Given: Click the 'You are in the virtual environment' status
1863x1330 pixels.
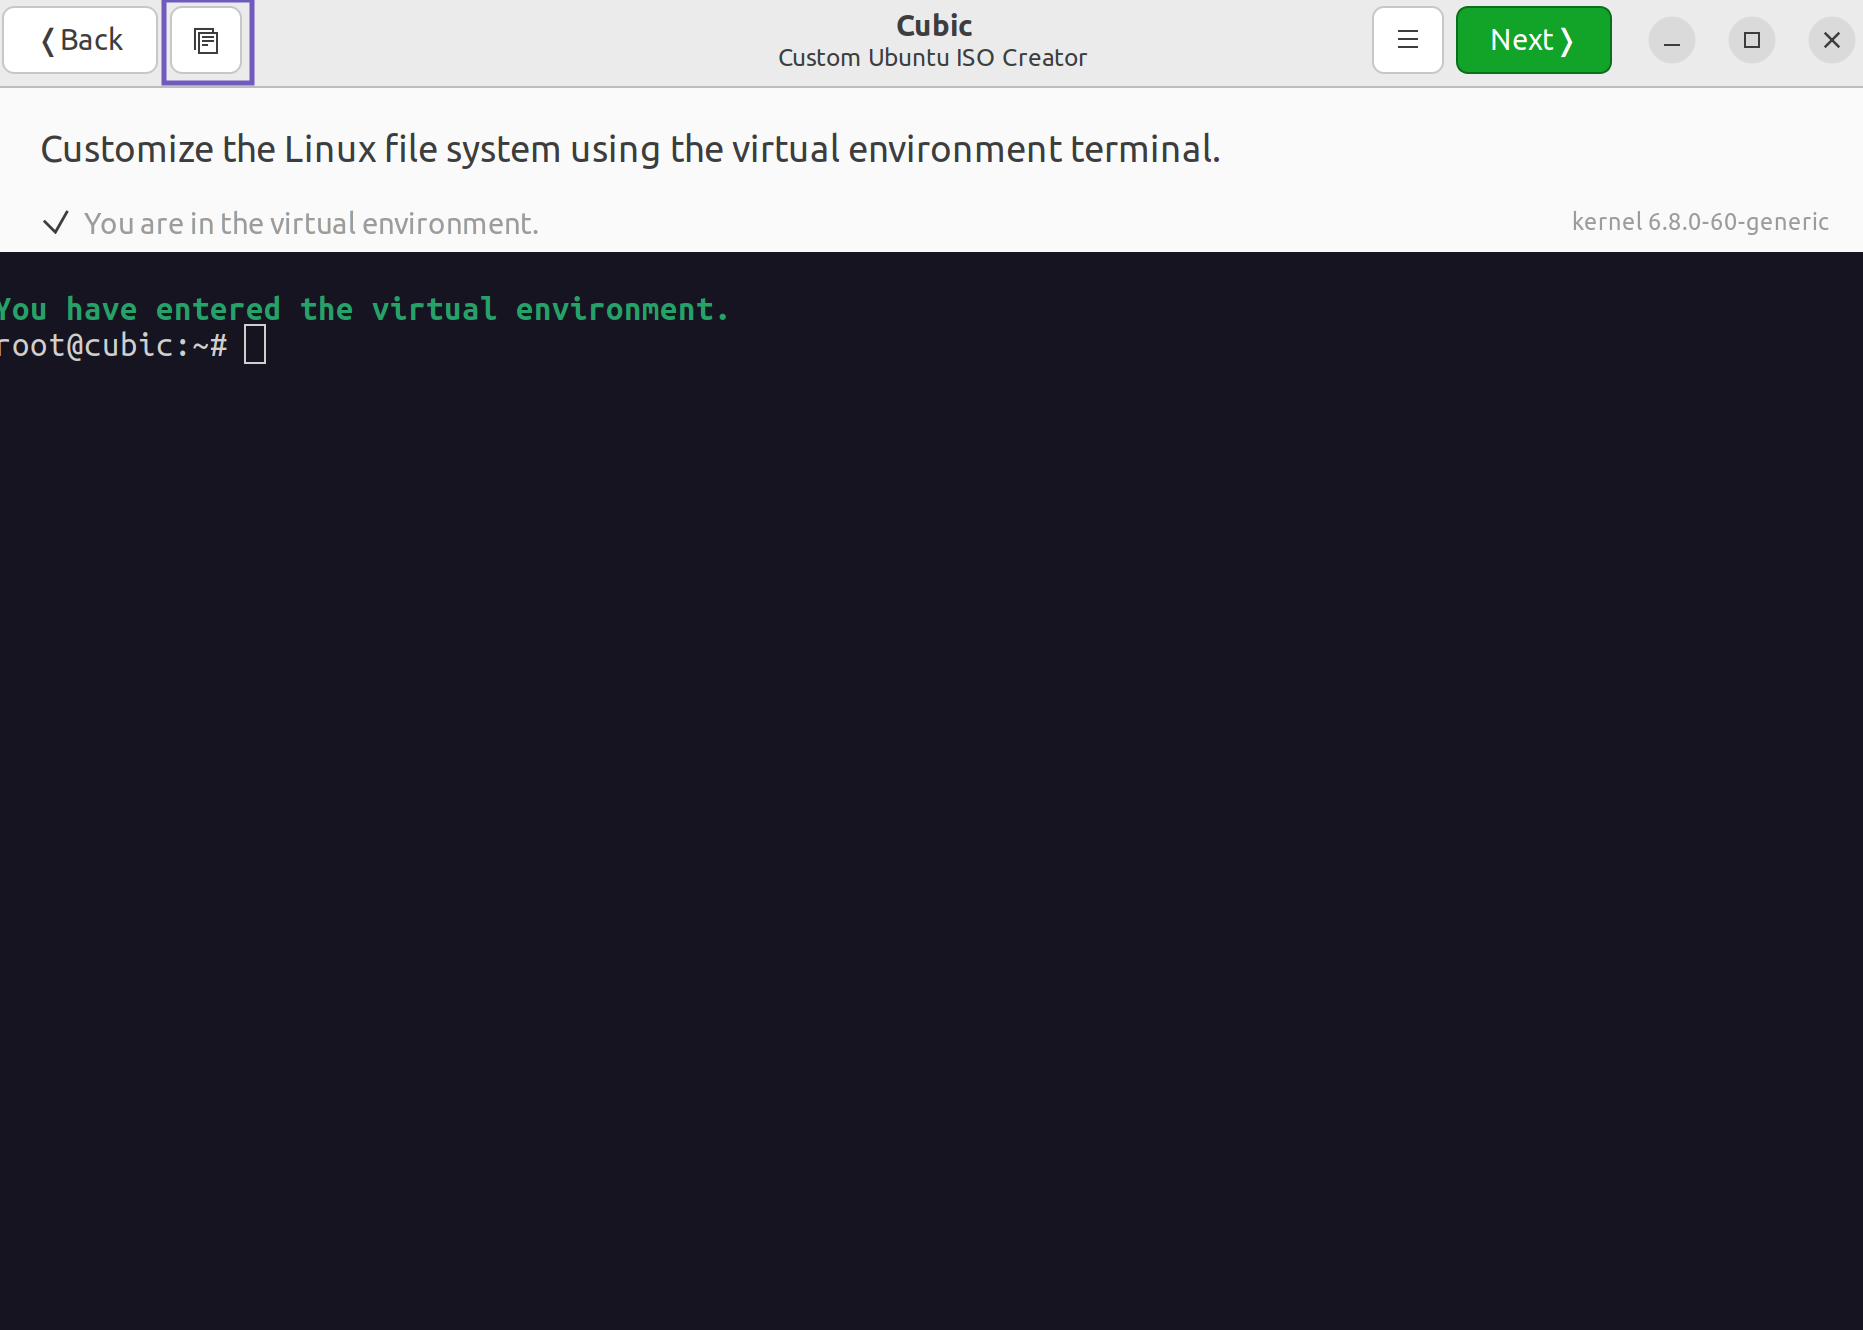Looking at the screenshot, I should pos(311,223).
